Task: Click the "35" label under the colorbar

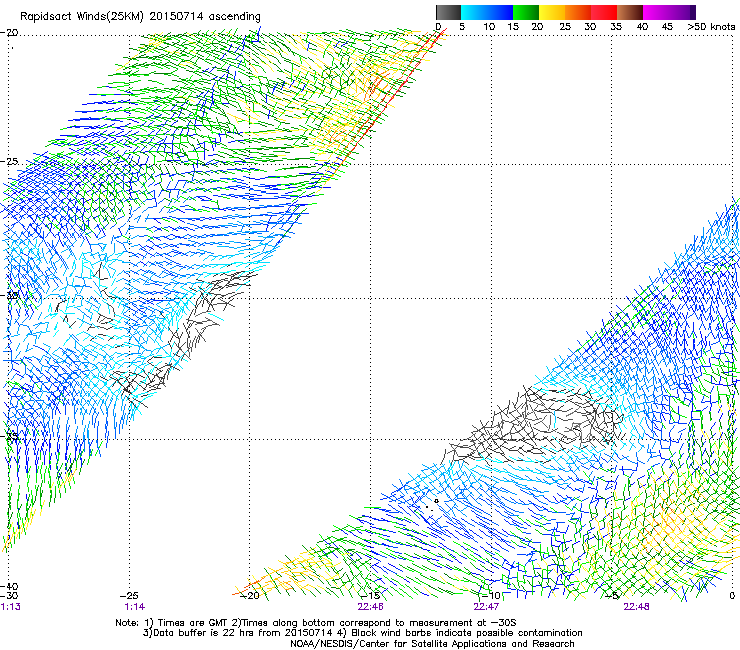Action: tap(616, 27)
